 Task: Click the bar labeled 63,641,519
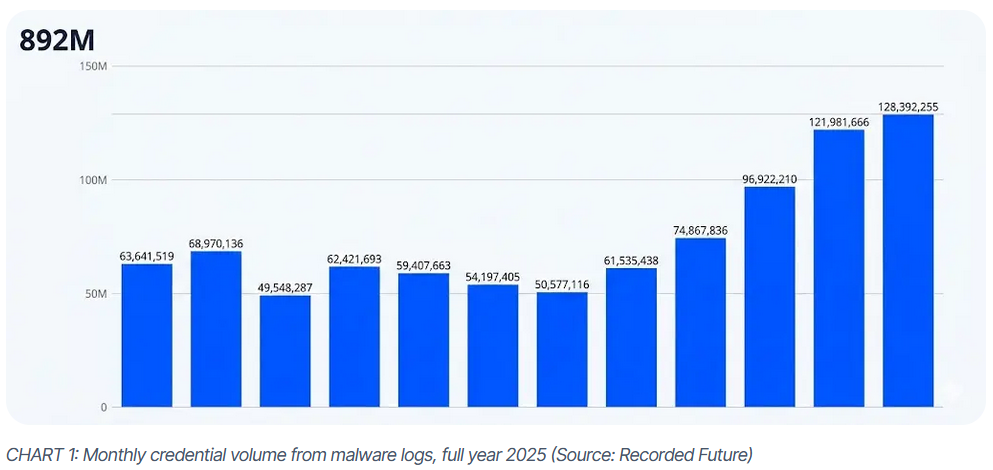pyautogui.click(x=147, y=335)
